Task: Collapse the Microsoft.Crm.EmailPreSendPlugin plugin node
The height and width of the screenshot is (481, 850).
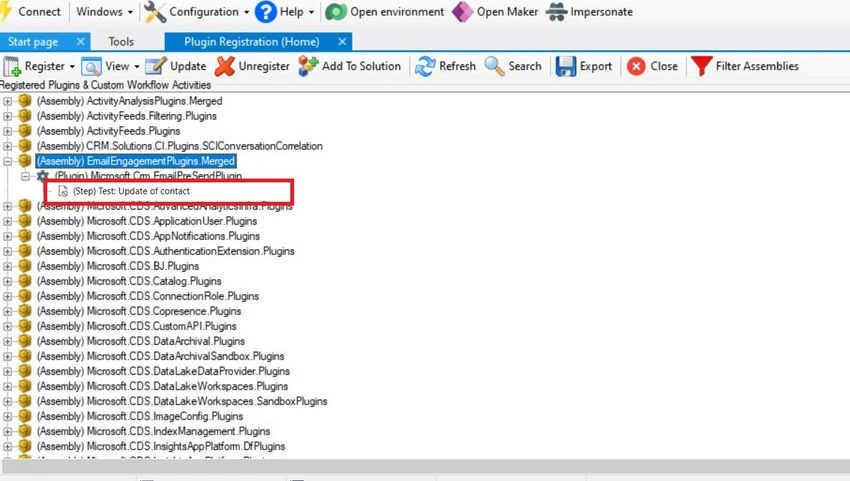Action: (x=25, y=176)
